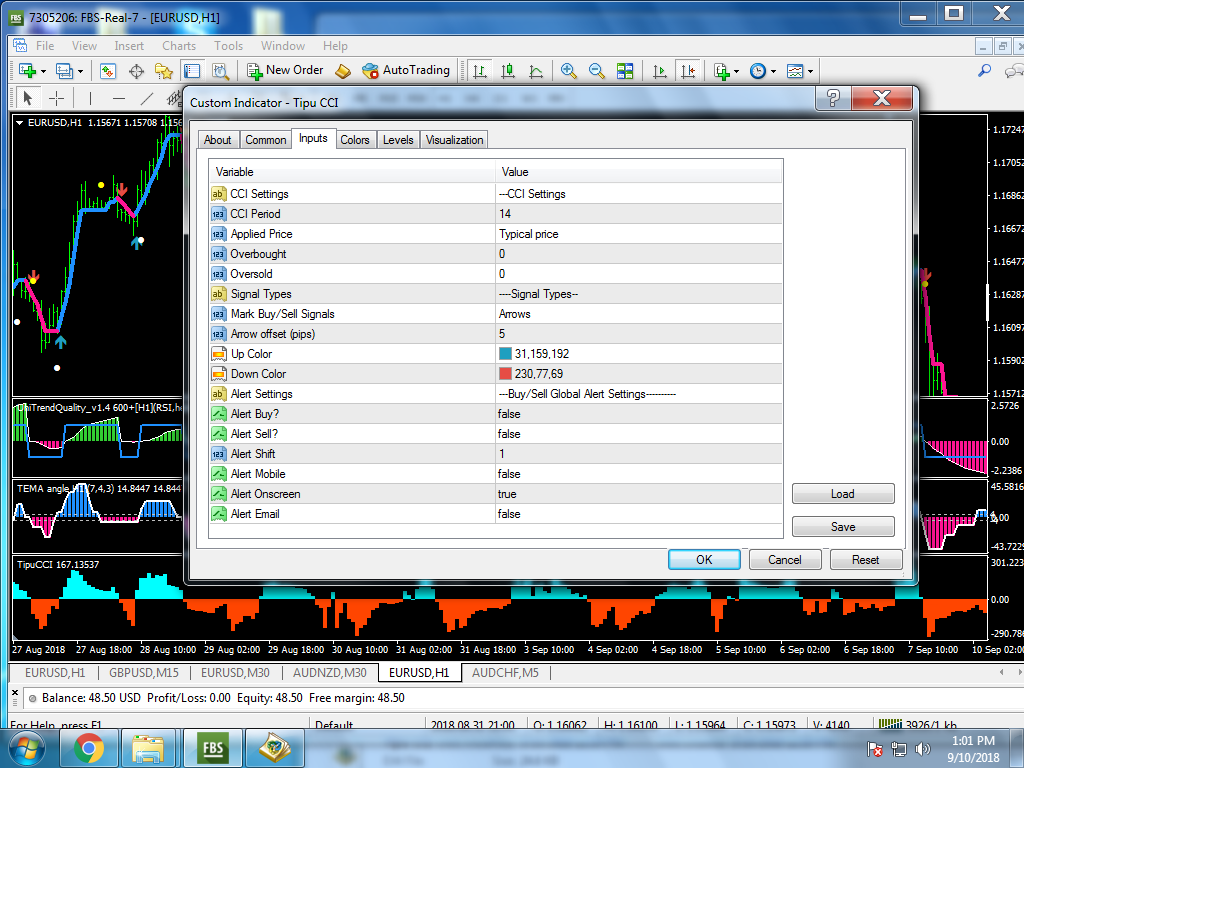
Task: Switch to the Visualization tab
Action: point(454,140)
